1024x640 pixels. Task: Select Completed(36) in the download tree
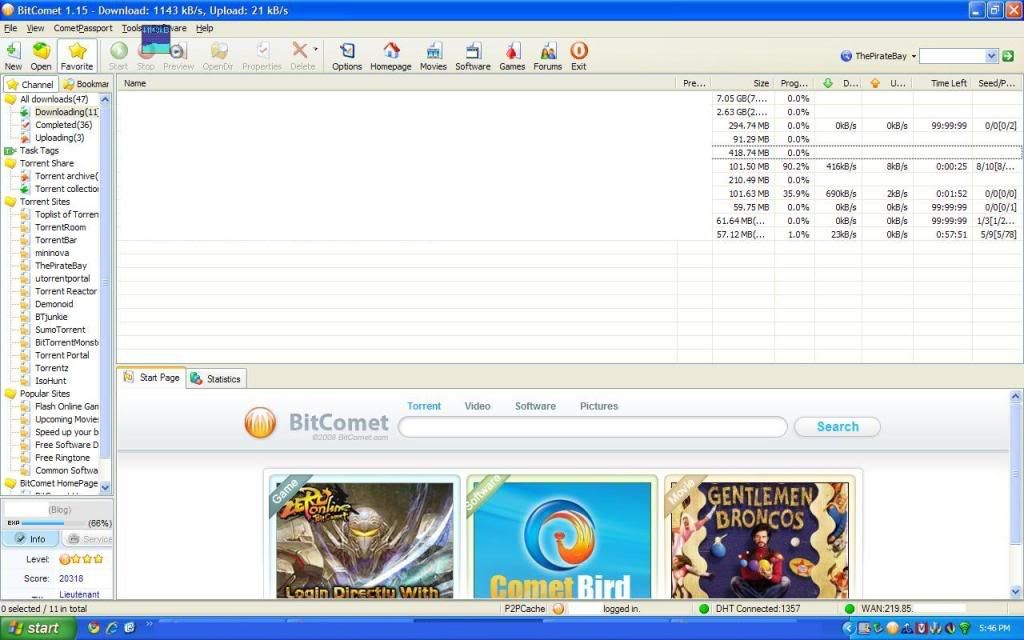[63, 125]
